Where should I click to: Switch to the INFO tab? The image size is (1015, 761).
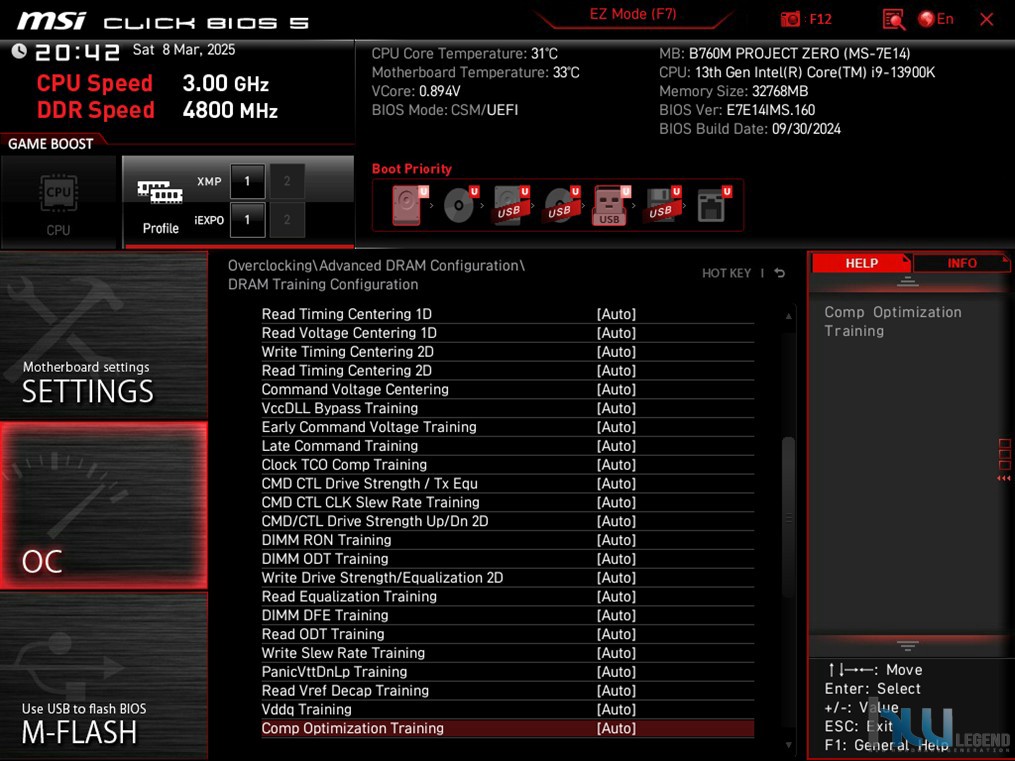coord(961,263)
